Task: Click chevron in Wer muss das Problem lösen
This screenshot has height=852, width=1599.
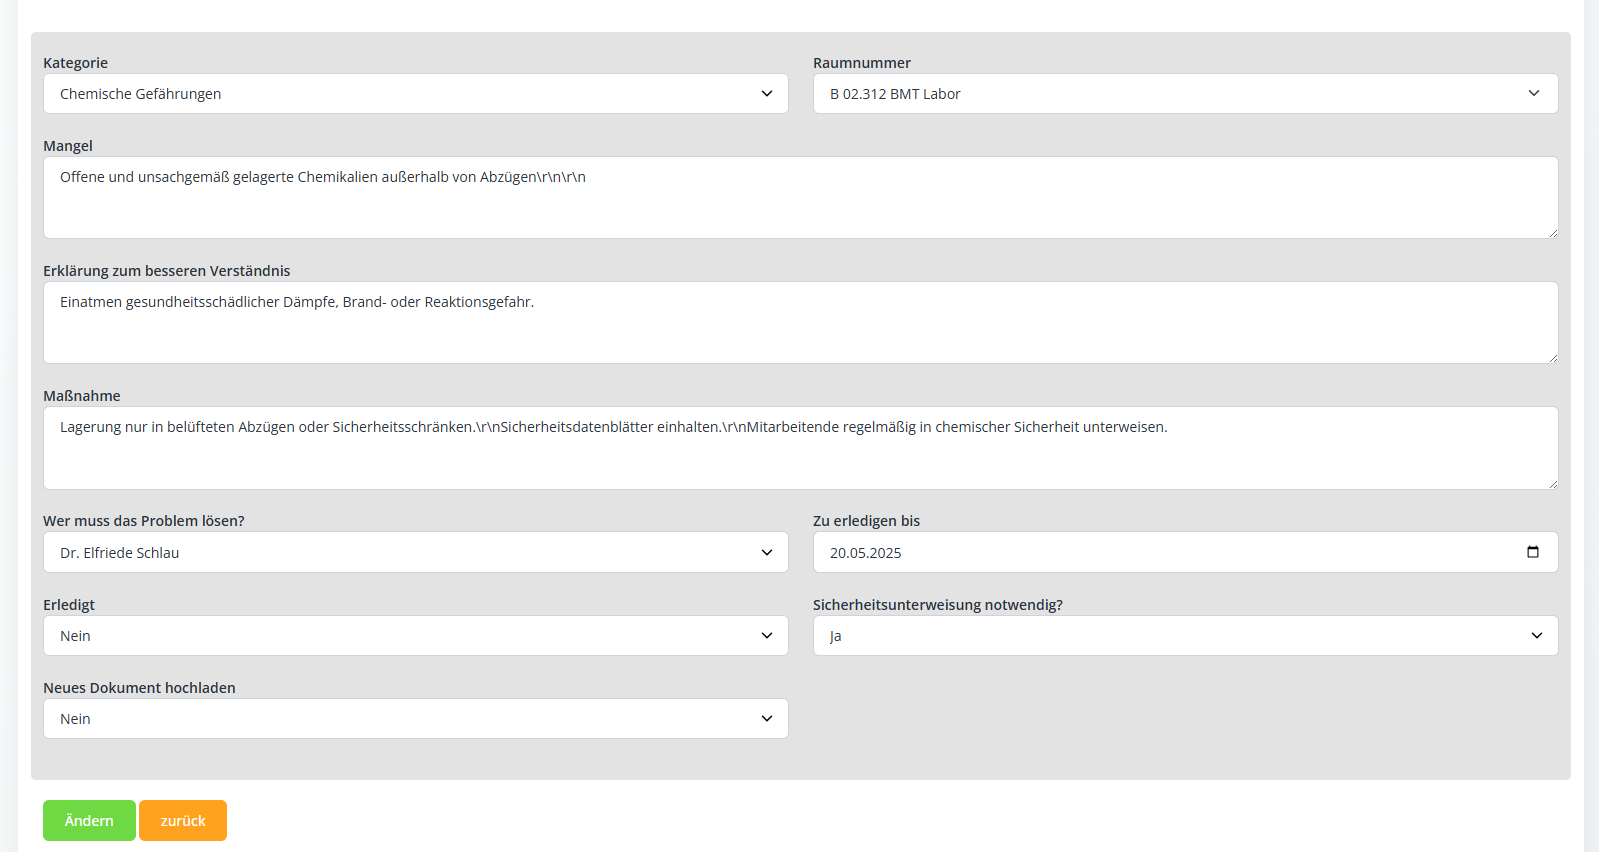Action: [x=767, y=553]
